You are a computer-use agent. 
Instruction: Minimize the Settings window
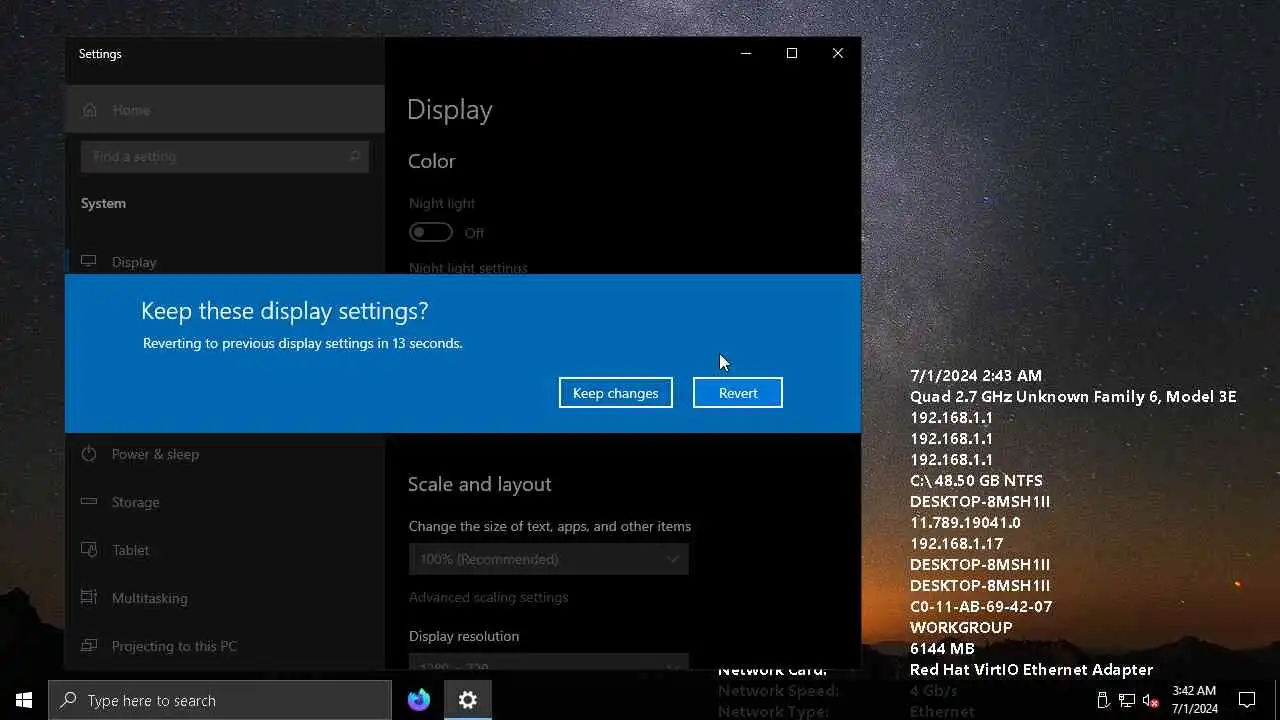pos(746,54)
